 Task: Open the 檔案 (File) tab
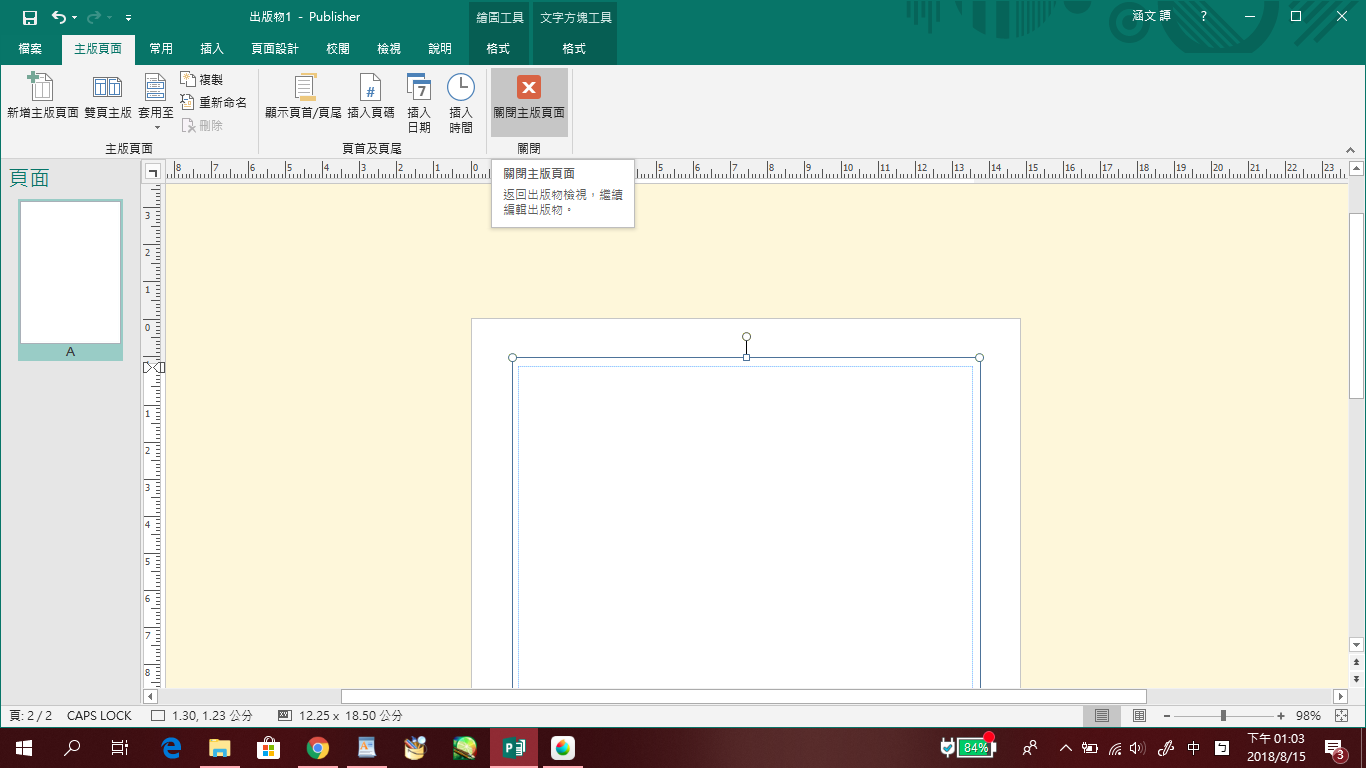30,49
